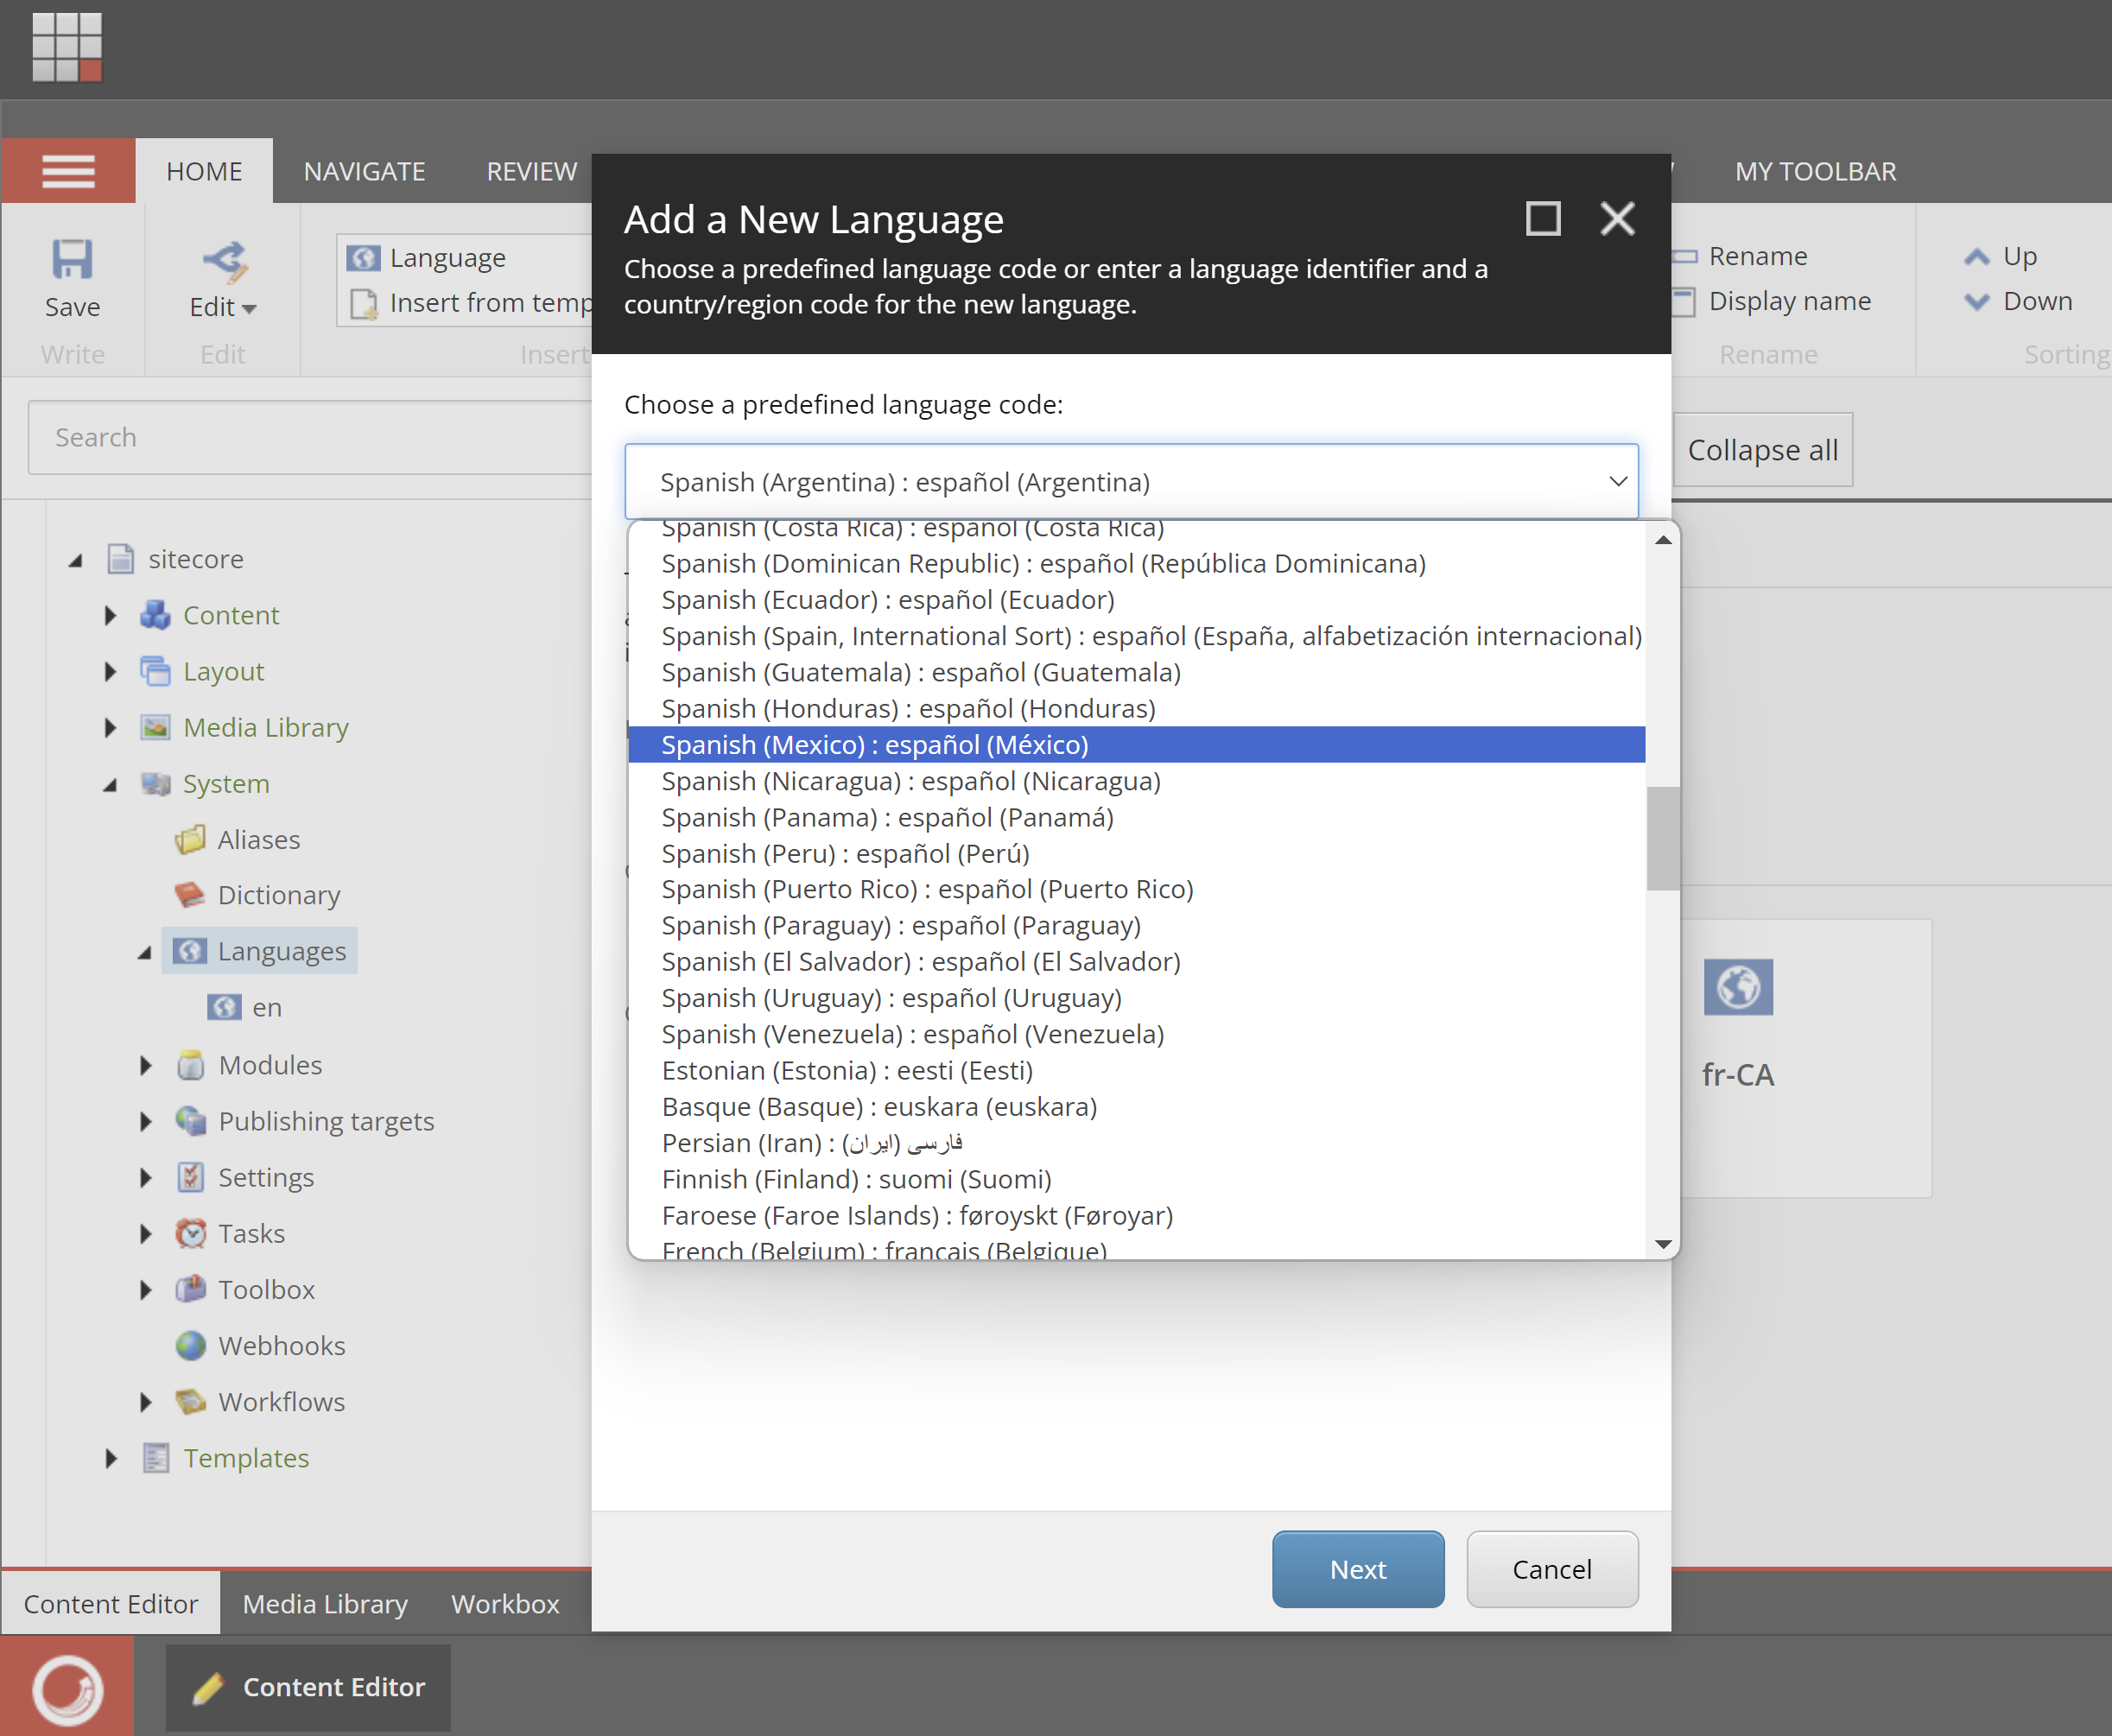
Task: Click the Down sorting icon in Rename panel
Action: click(x=1976, y=300)
